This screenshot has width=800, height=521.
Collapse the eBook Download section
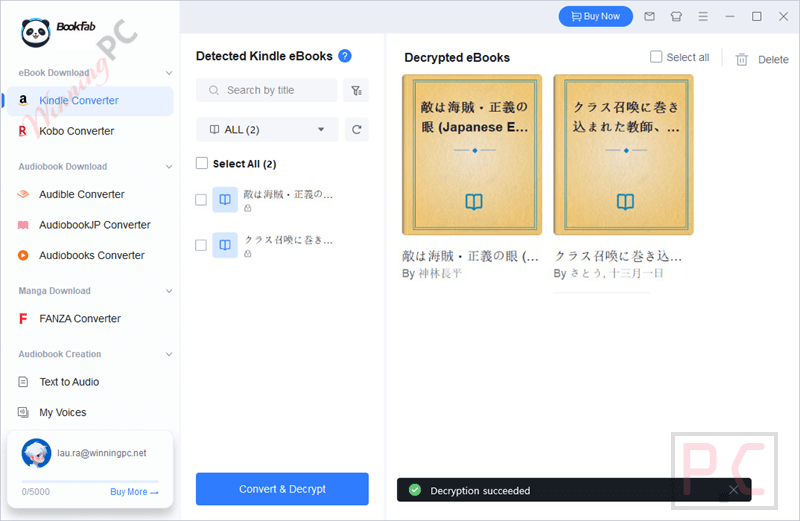coord(169,73)
